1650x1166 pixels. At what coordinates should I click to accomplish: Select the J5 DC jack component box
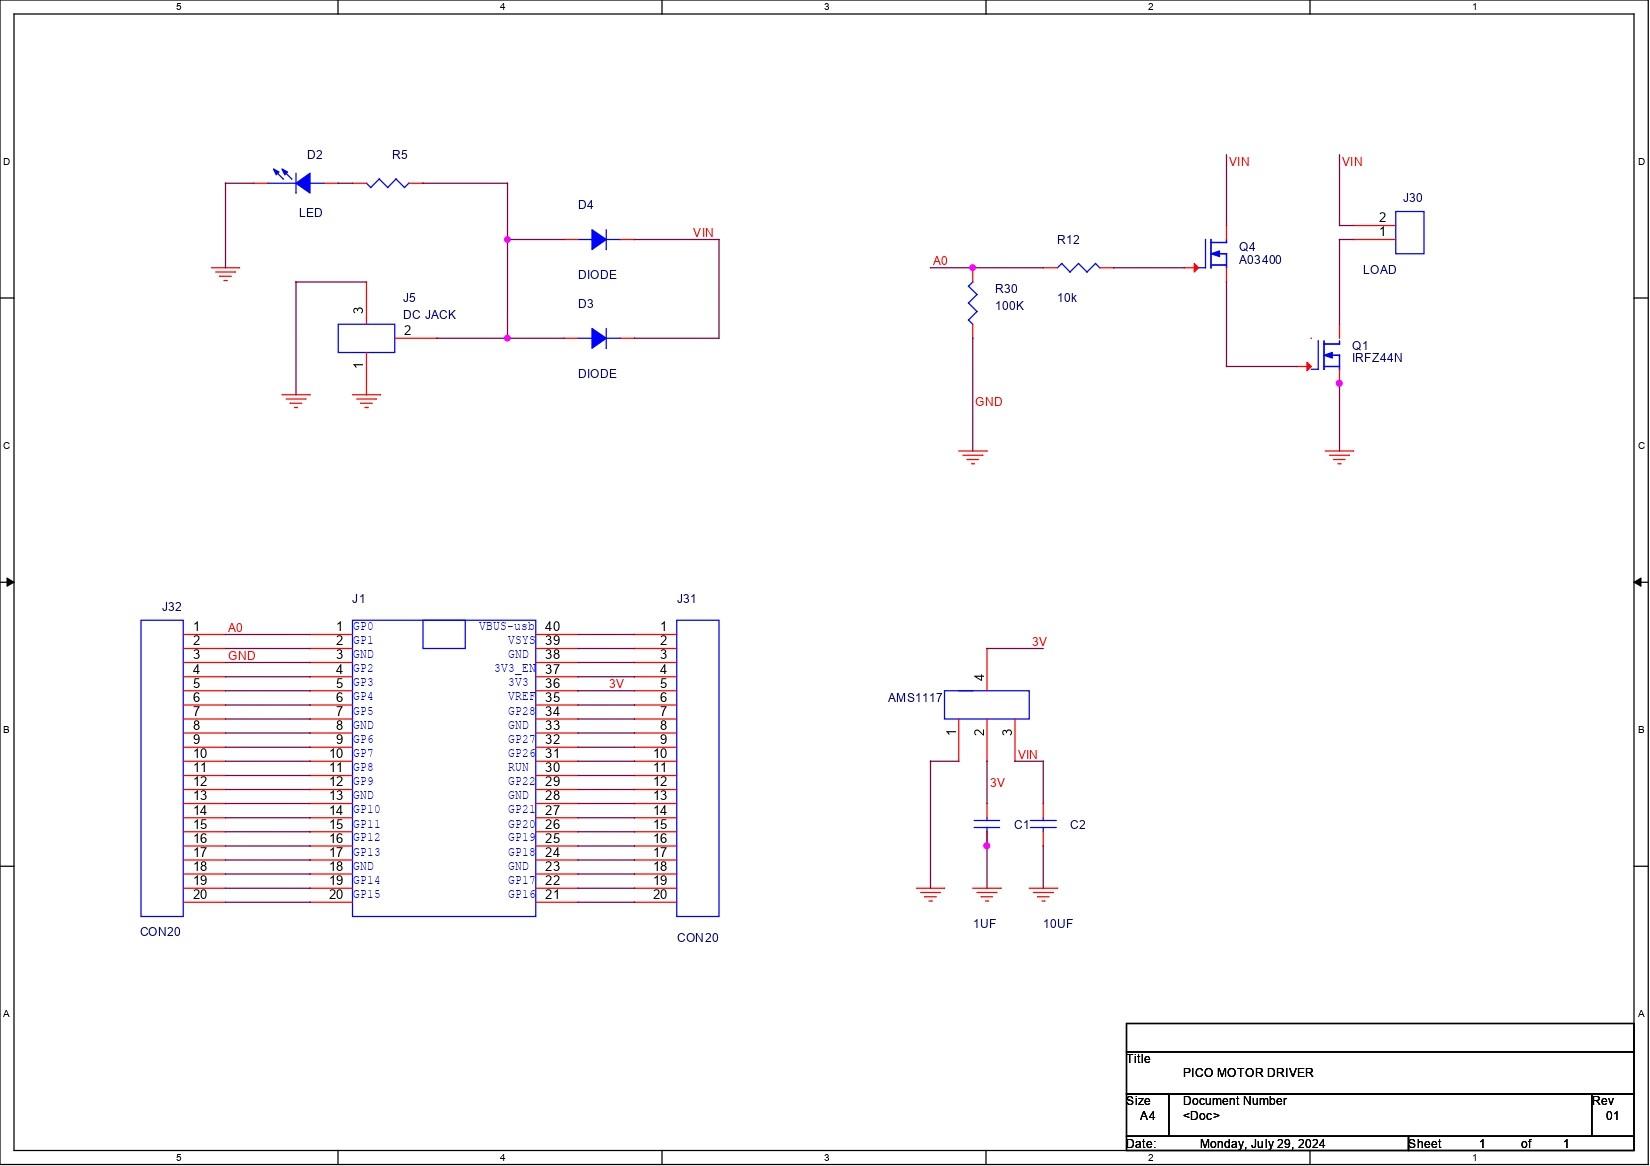click(x=366, y=338)
